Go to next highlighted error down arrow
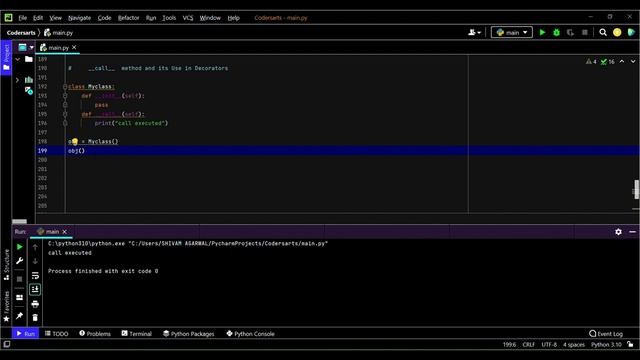The image size is (640, 360). click(x=633, y=62)
